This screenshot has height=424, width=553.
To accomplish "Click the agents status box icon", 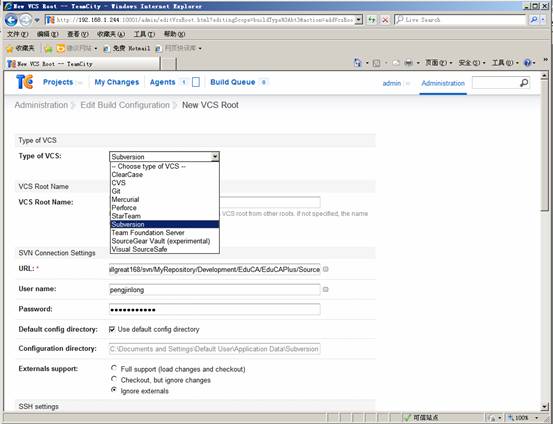I will [x=196, y=82].
